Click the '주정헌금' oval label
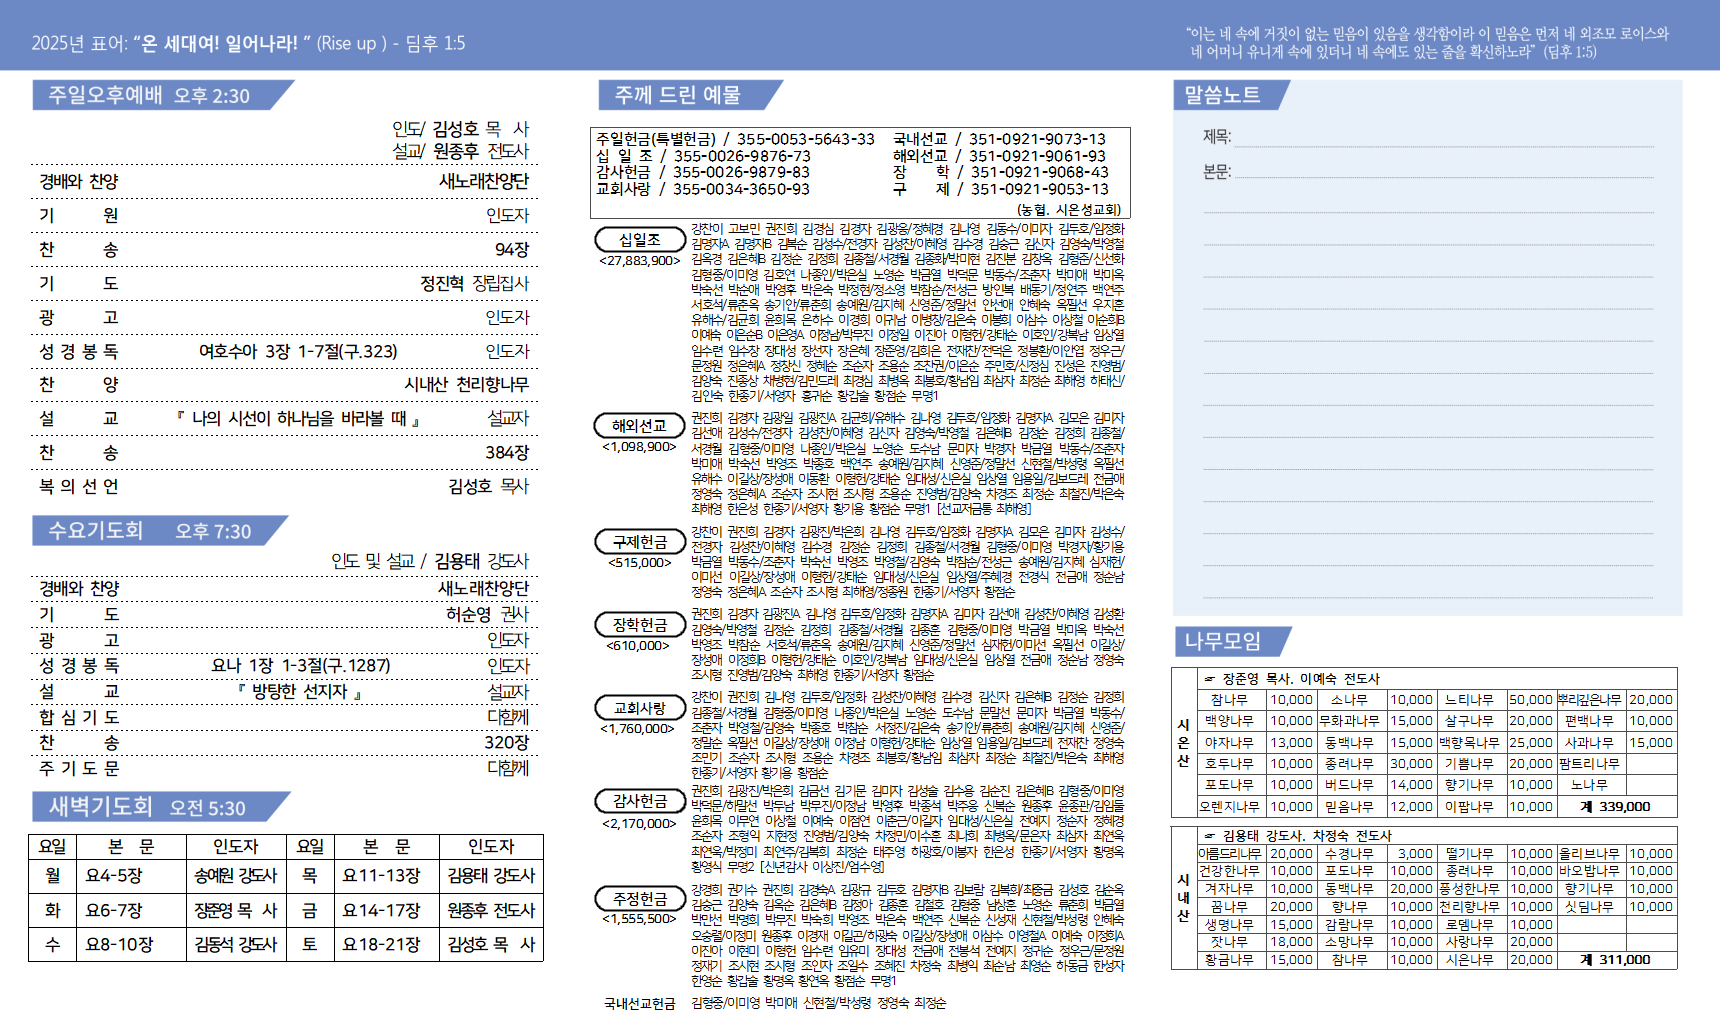 point(640,899)
